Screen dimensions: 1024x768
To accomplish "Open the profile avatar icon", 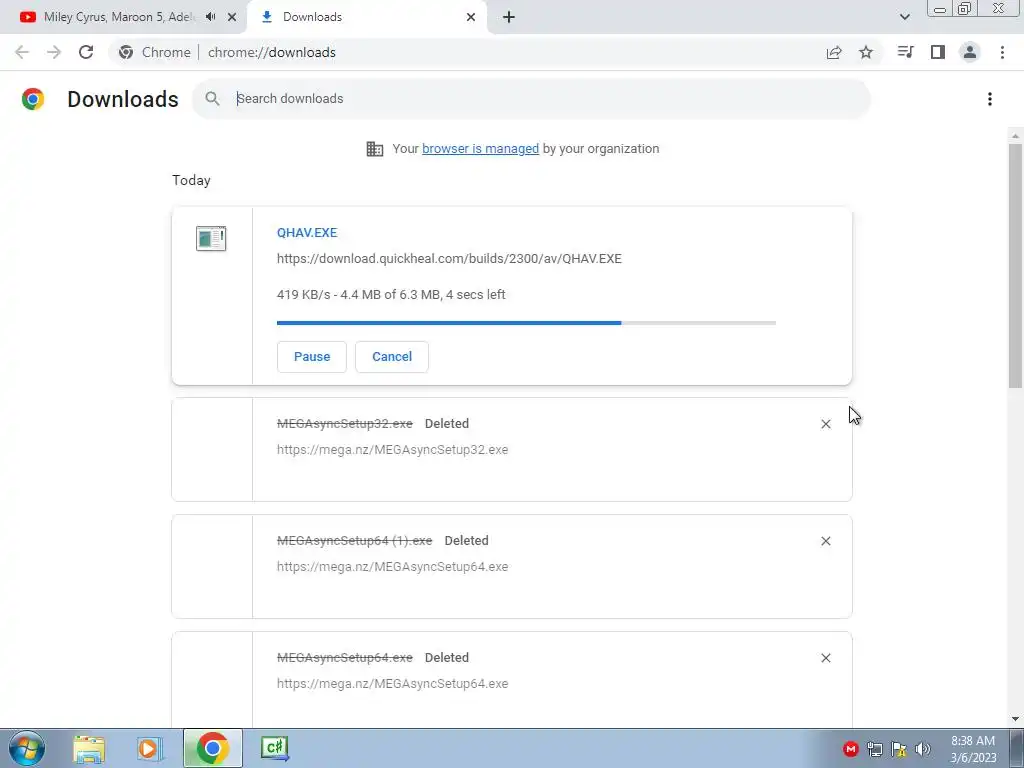I will [970, 52].
